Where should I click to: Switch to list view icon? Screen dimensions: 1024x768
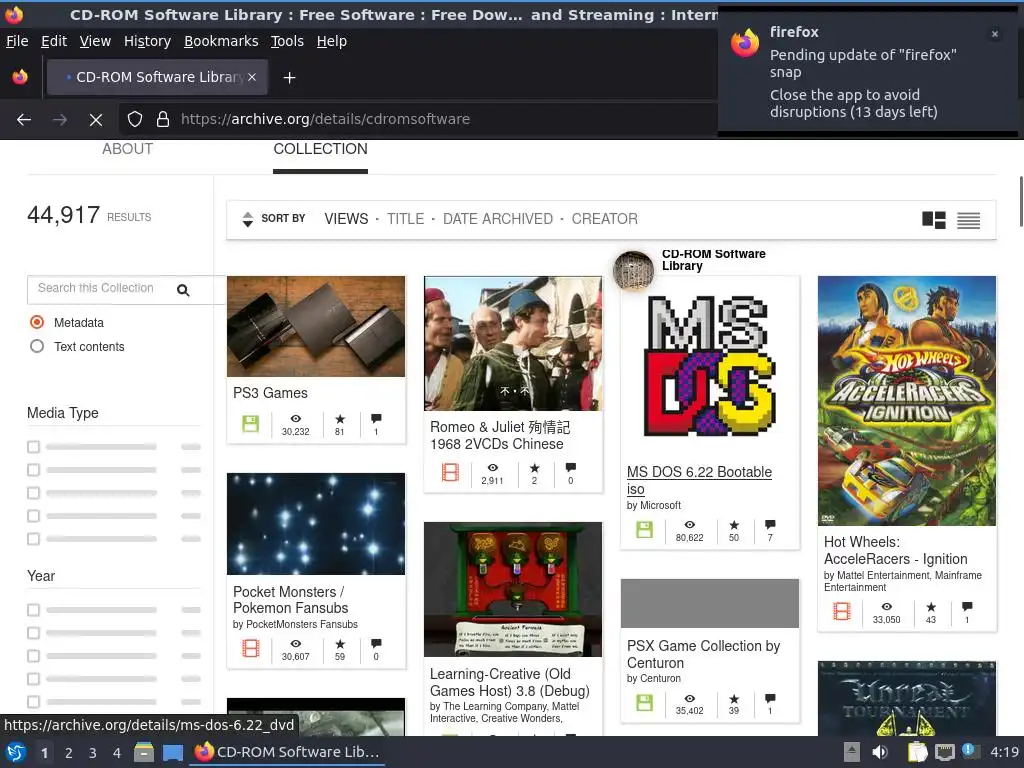[968, 220]
